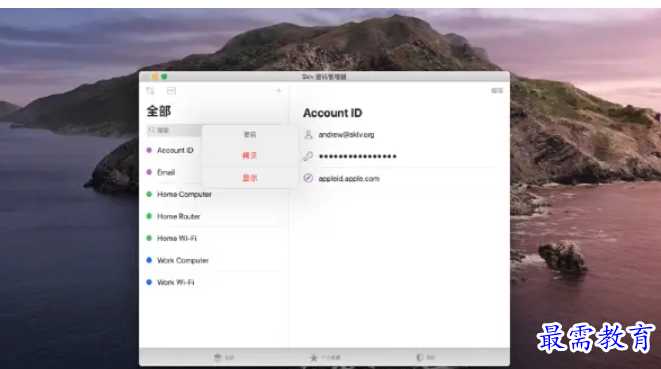Click the compass icon beside appleid.apple.com
The width and height of the screenshot is (661, 369).
(x=308, y=178)
